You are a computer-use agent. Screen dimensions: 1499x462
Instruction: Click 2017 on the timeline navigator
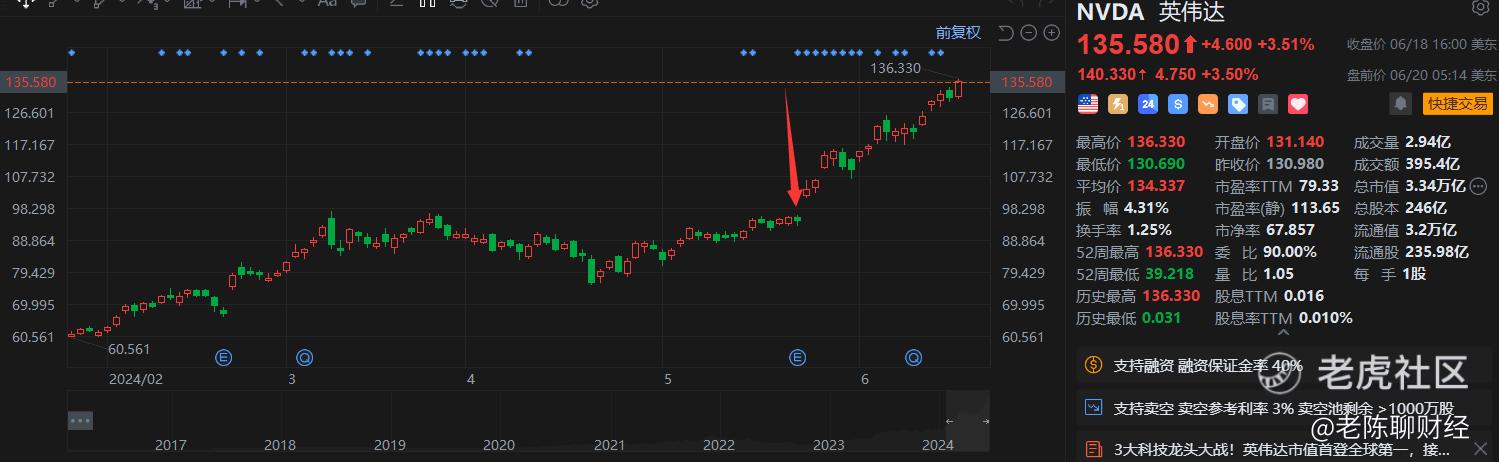170,444
